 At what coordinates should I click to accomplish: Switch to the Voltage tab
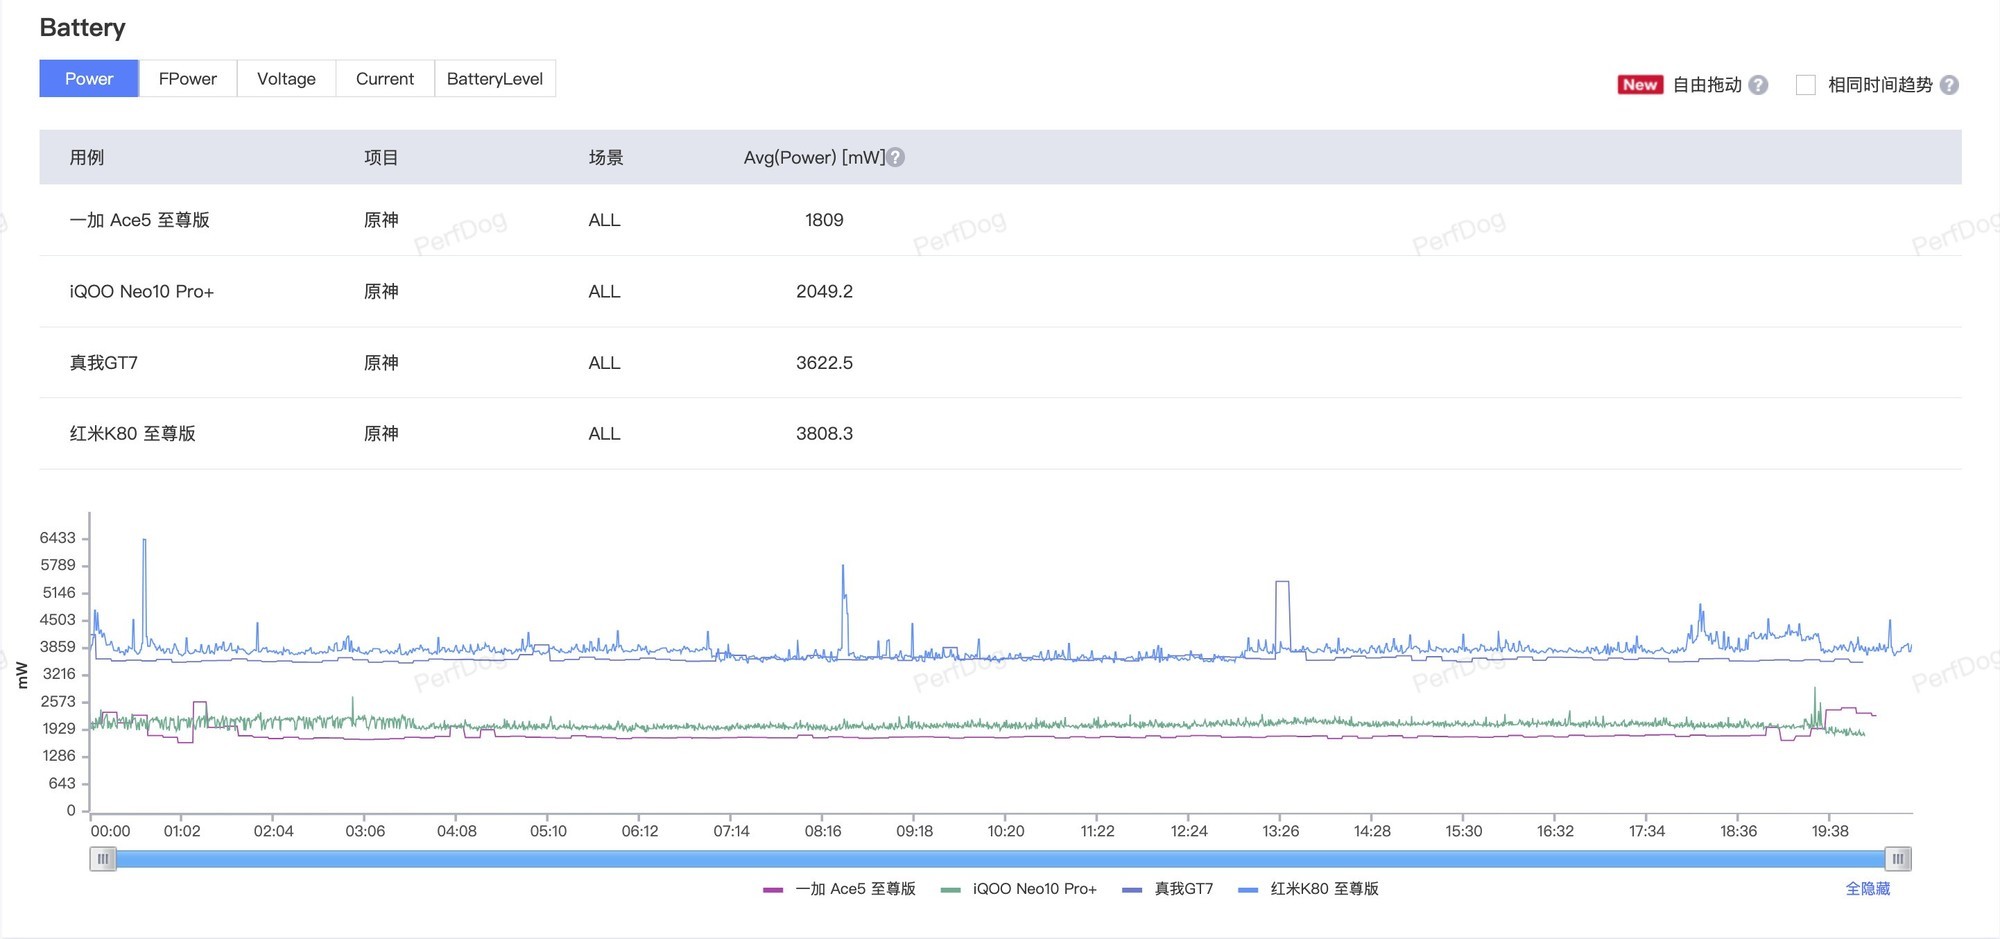[x=286, y=79]
